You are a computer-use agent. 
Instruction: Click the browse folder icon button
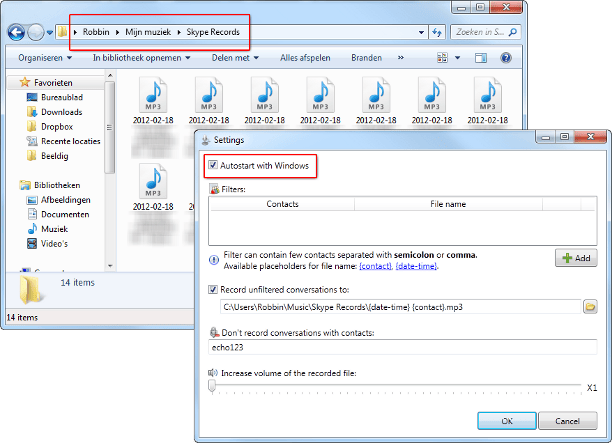(590, 307)
